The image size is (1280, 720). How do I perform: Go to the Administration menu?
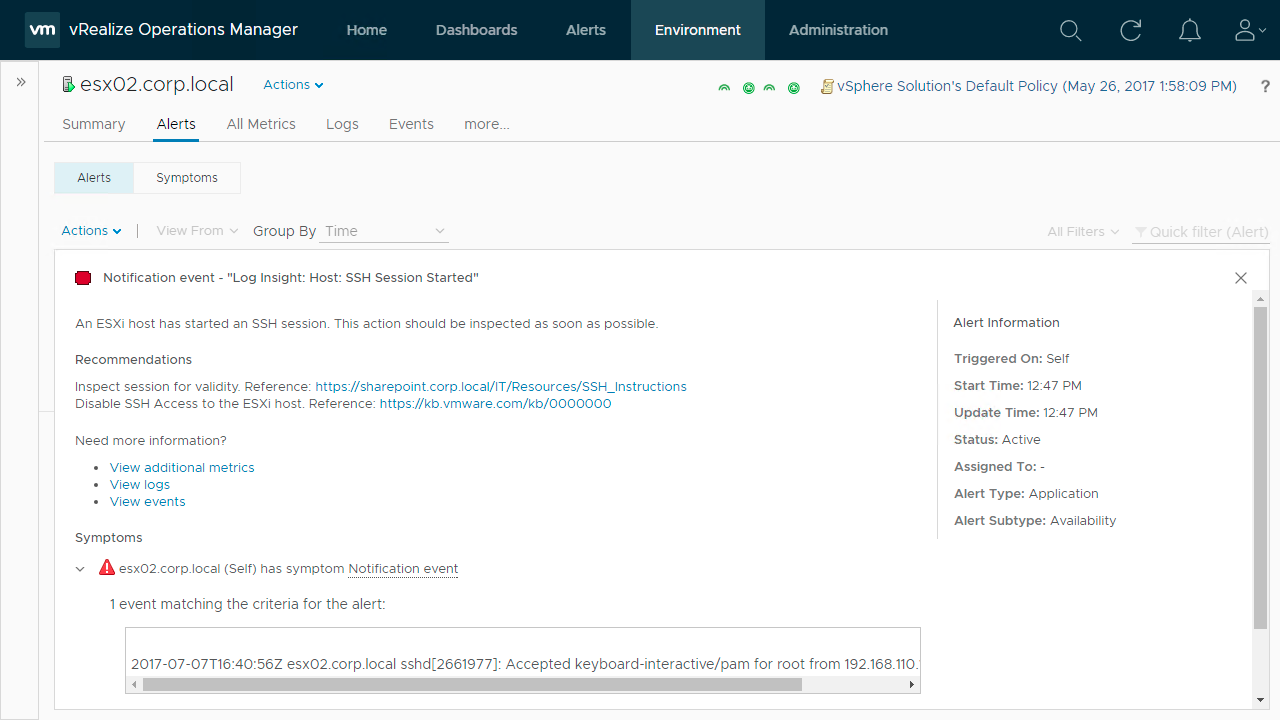(838, 30)
